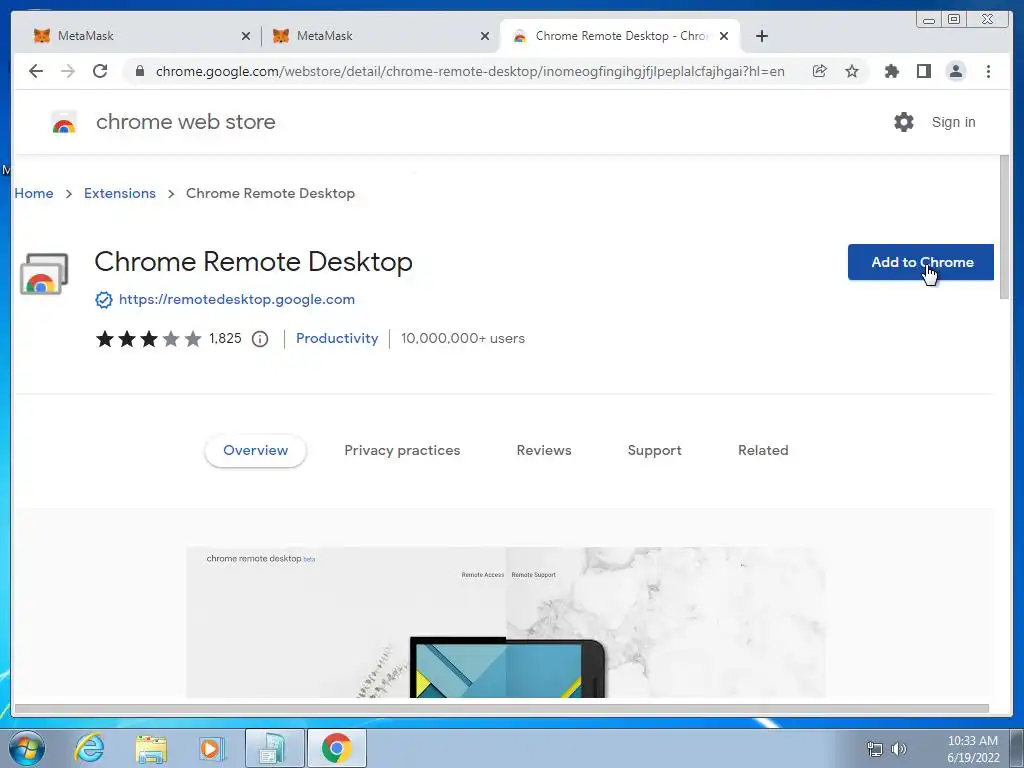The height and width of the screenshot is (768, 1024).
Task: Click the lock site info icon
Action: tap(139, 71)
